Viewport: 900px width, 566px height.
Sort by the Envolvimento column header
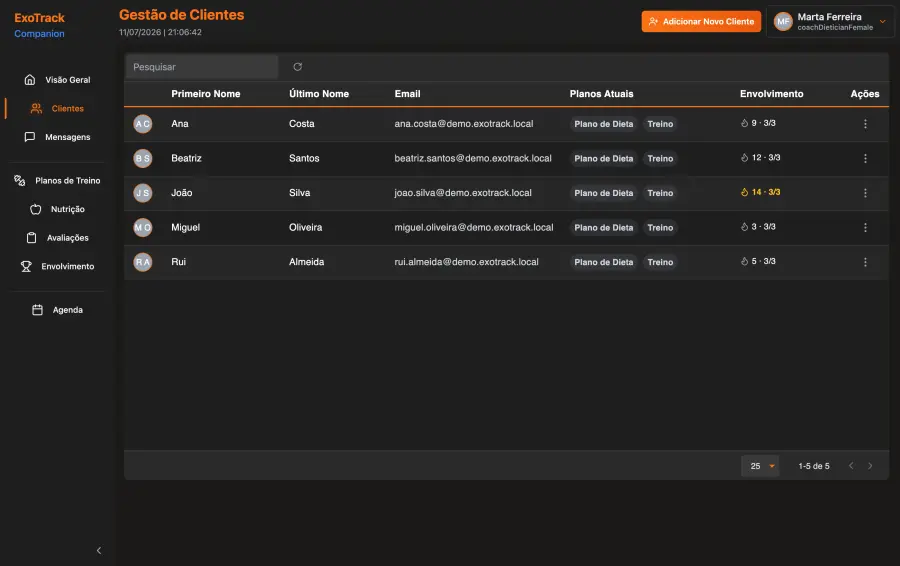tap(771, 94)
